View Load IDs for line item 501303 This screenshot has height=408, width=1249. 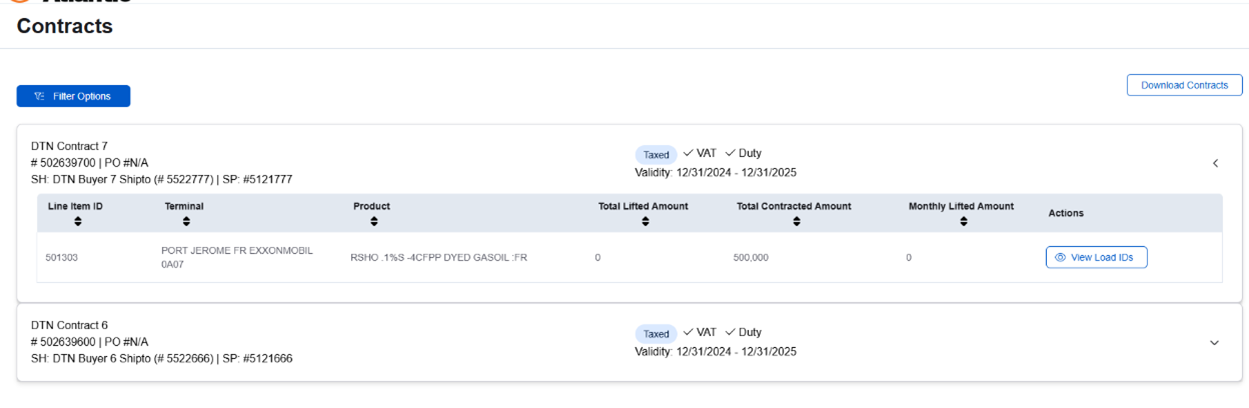[x=1096, y=257]
